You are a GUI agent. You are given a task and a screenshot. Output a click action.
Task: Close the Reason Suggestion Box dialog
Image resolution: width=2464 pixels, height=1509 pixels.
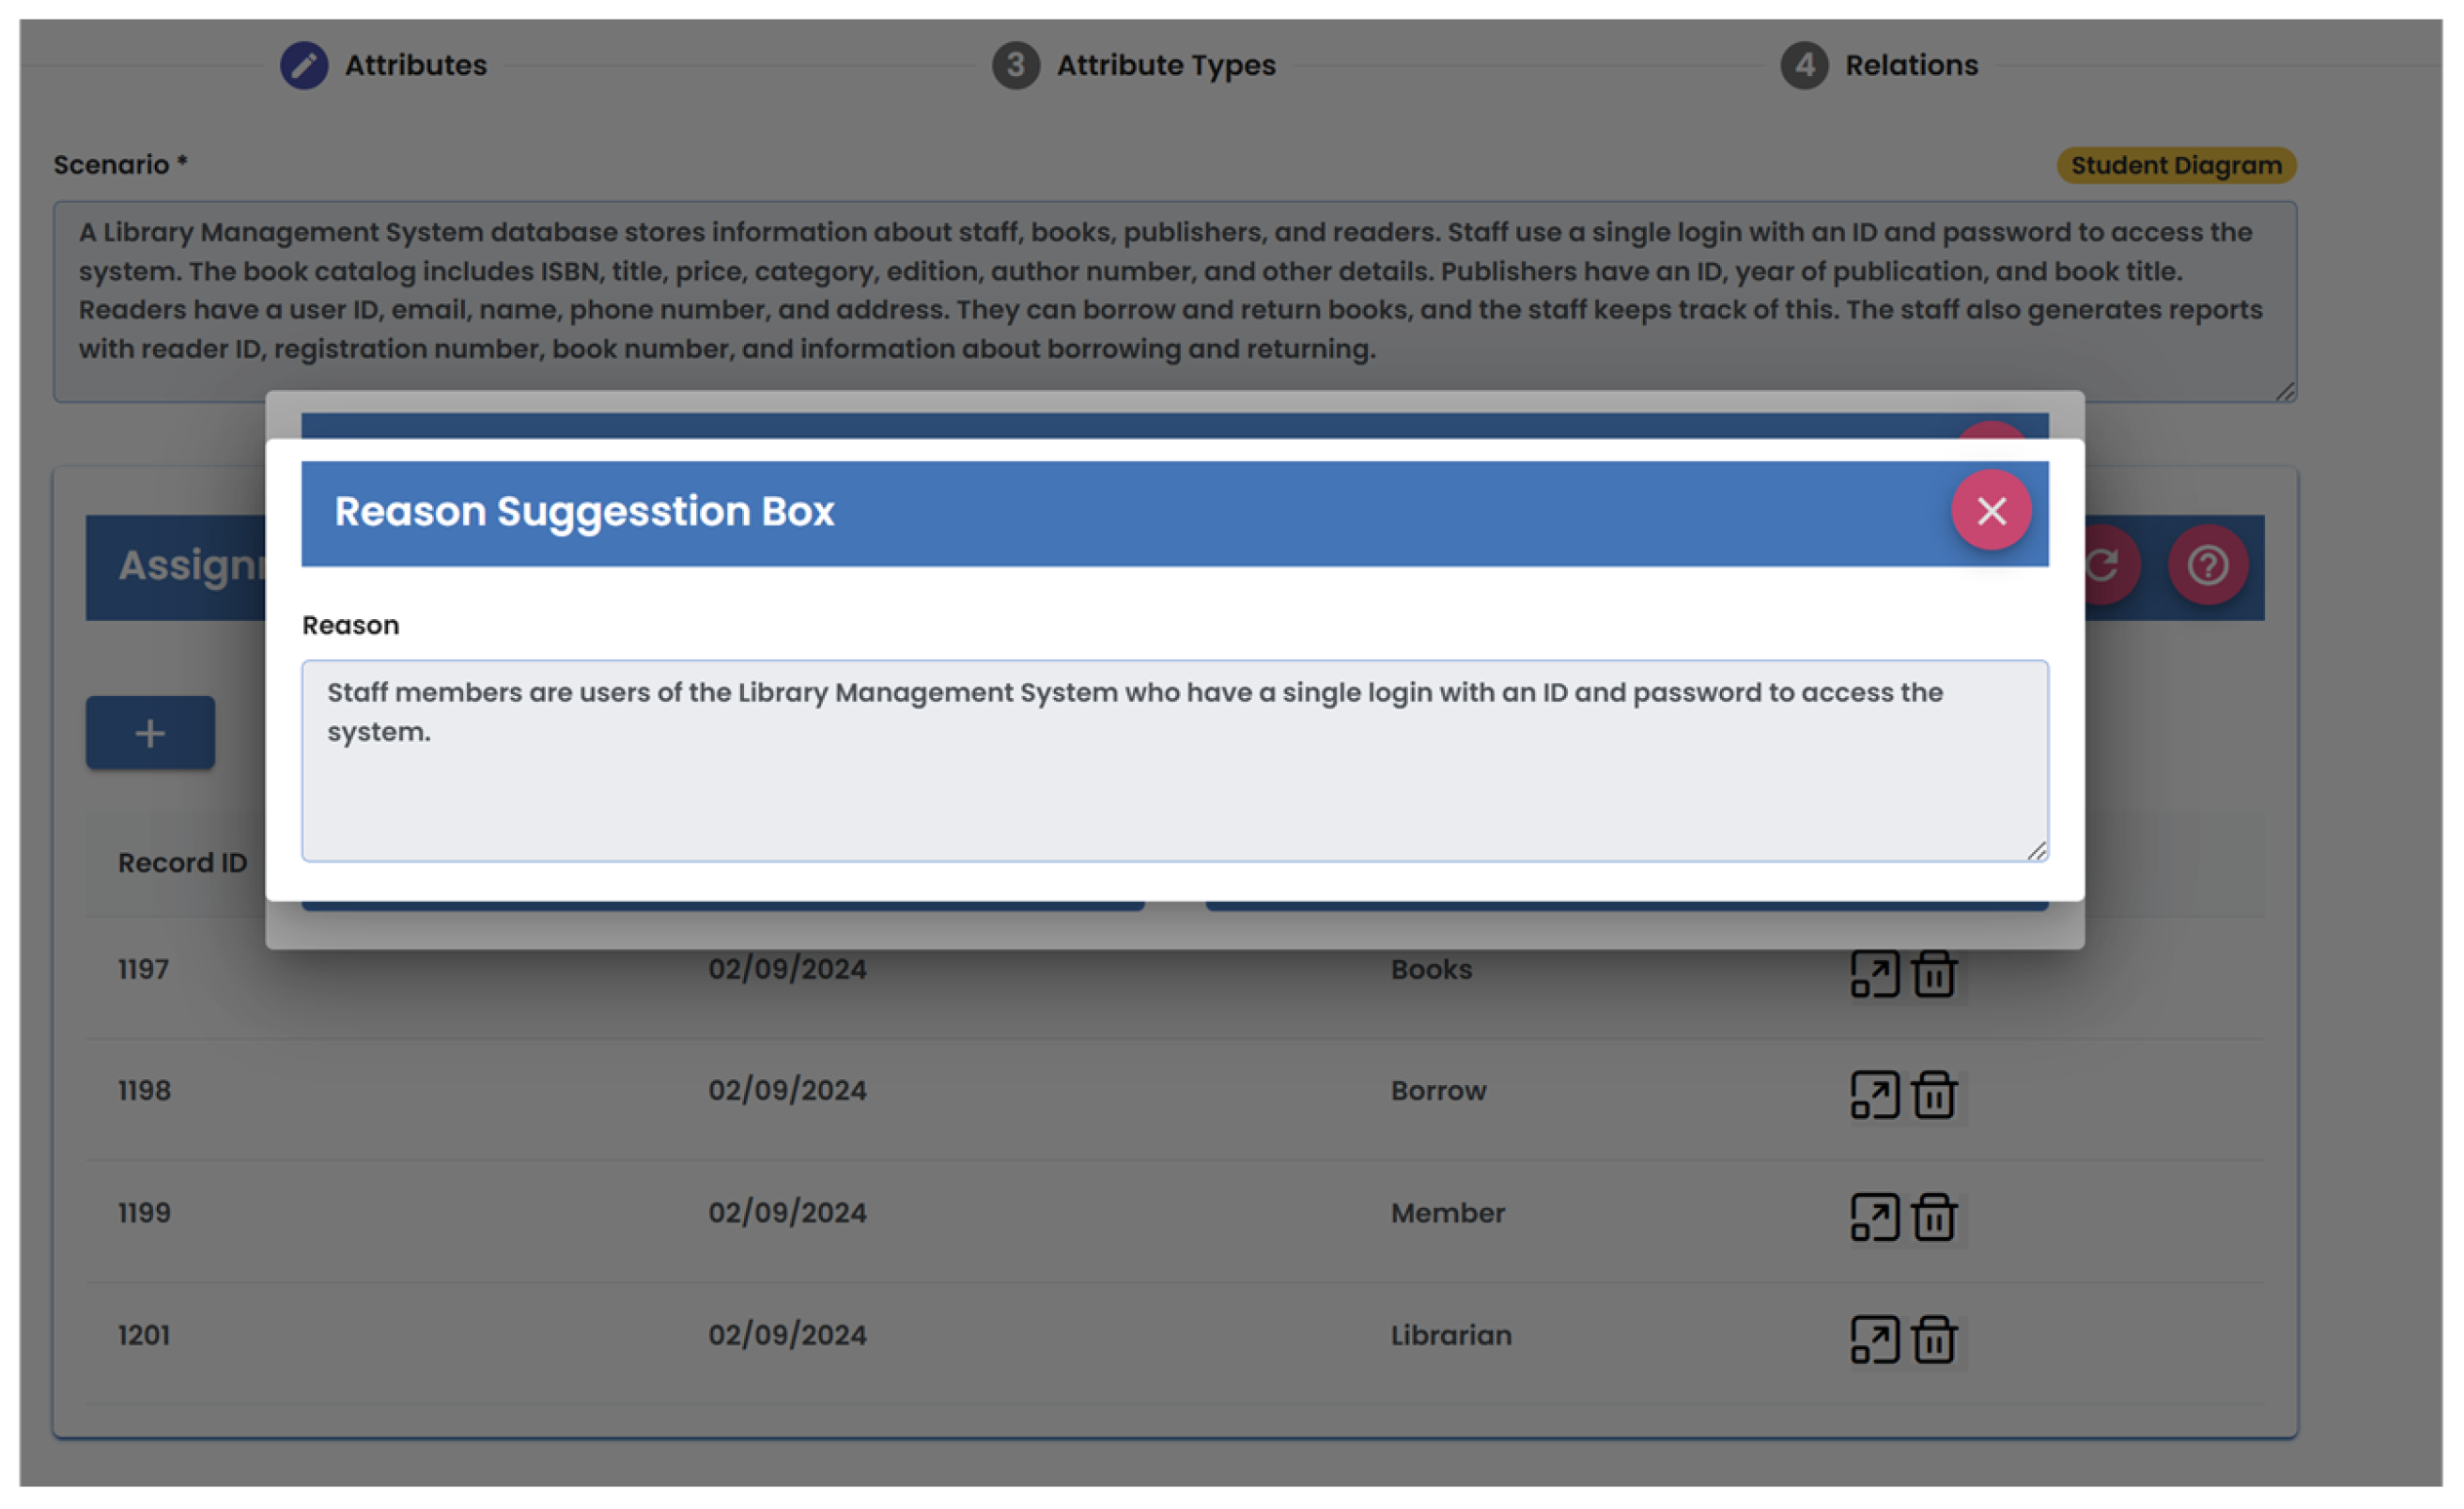coord(1991,511)
